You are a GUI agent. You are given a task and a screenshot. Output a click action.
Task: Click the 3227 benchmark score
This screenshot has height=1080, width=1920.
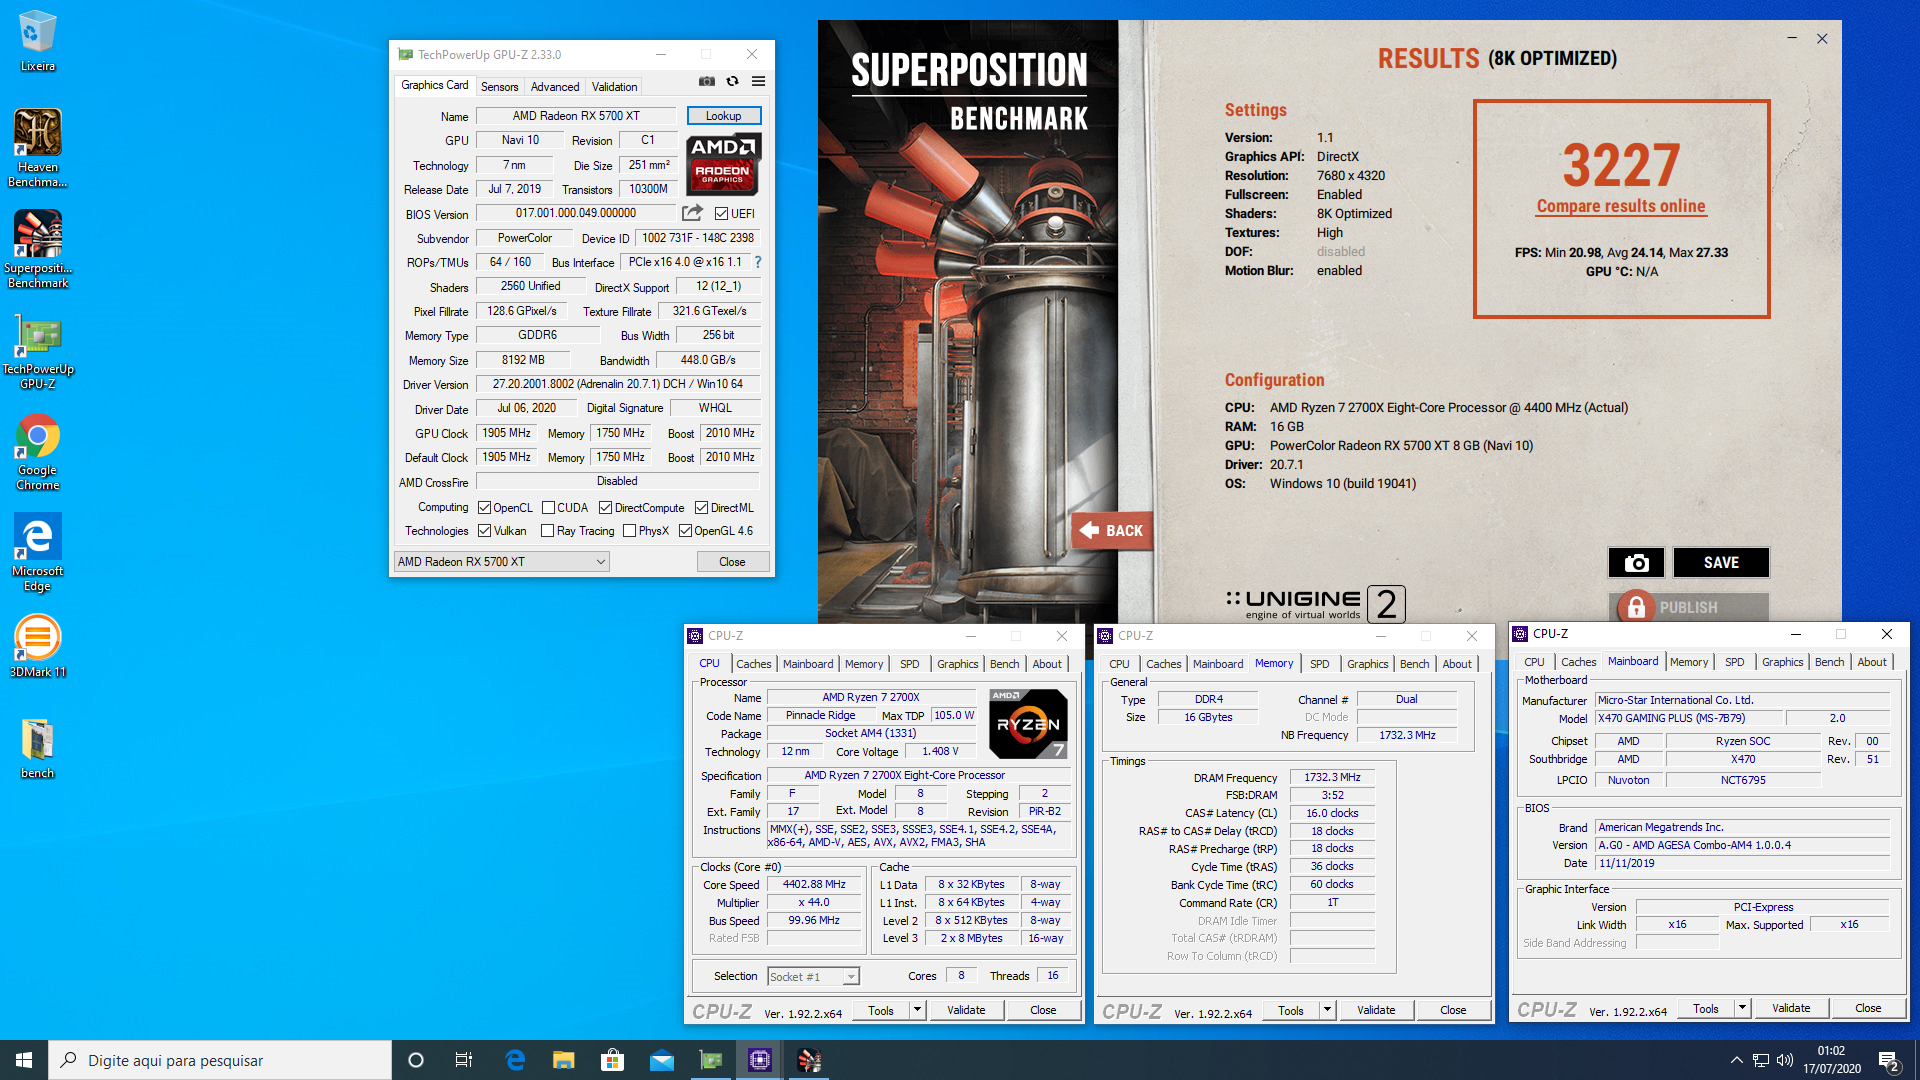[x=1621, y=165]
